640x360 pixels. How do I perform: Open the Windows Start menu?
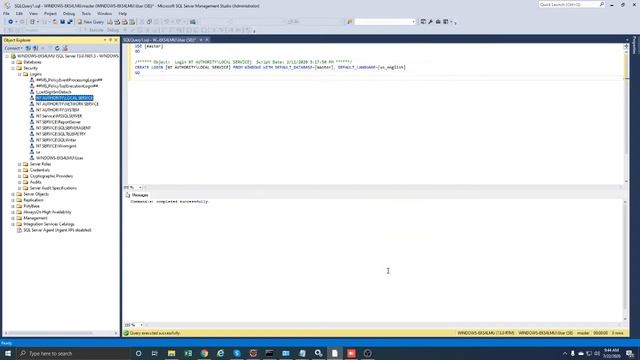click(8, 353)
